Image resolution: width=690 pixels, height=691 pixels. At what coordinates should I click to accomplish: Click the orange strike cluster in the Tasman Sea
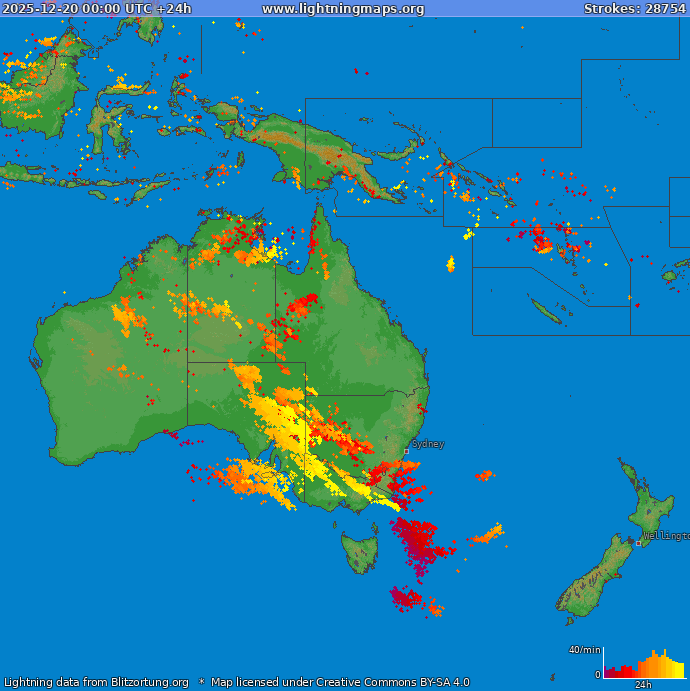tap(489, 535)
